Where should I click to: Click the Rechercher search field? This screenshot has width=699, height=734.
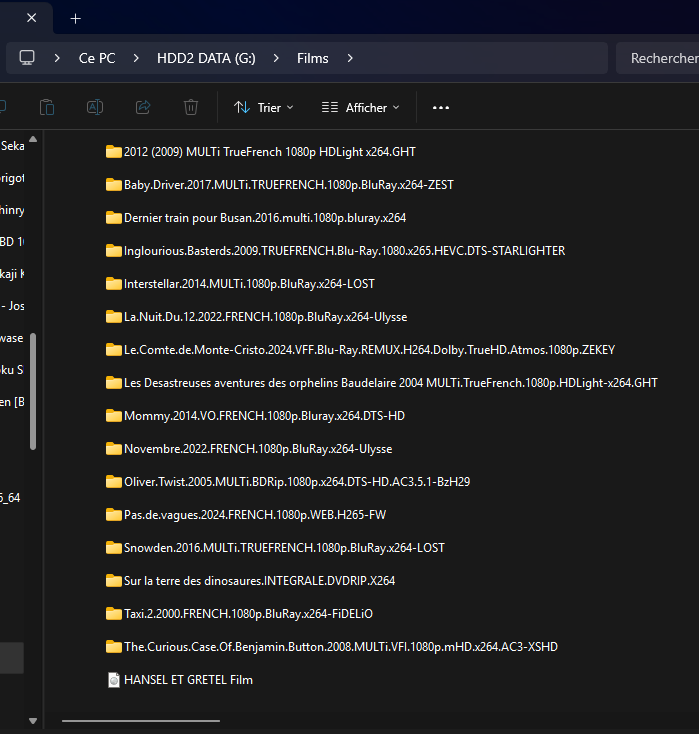(657, 58)
